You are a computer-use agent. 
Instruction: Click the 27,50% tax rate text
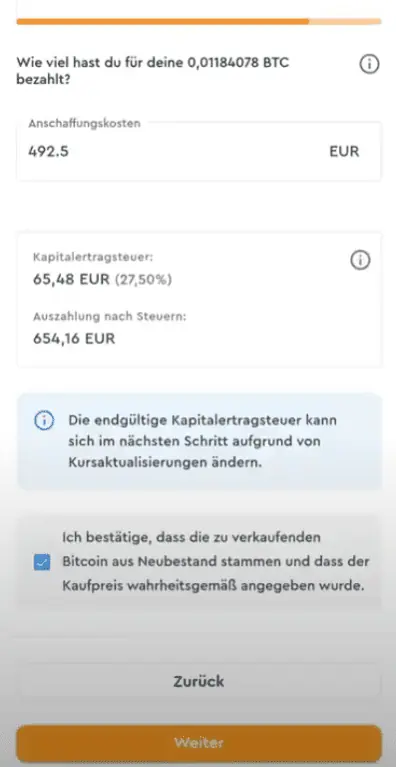tap(143, 280)
